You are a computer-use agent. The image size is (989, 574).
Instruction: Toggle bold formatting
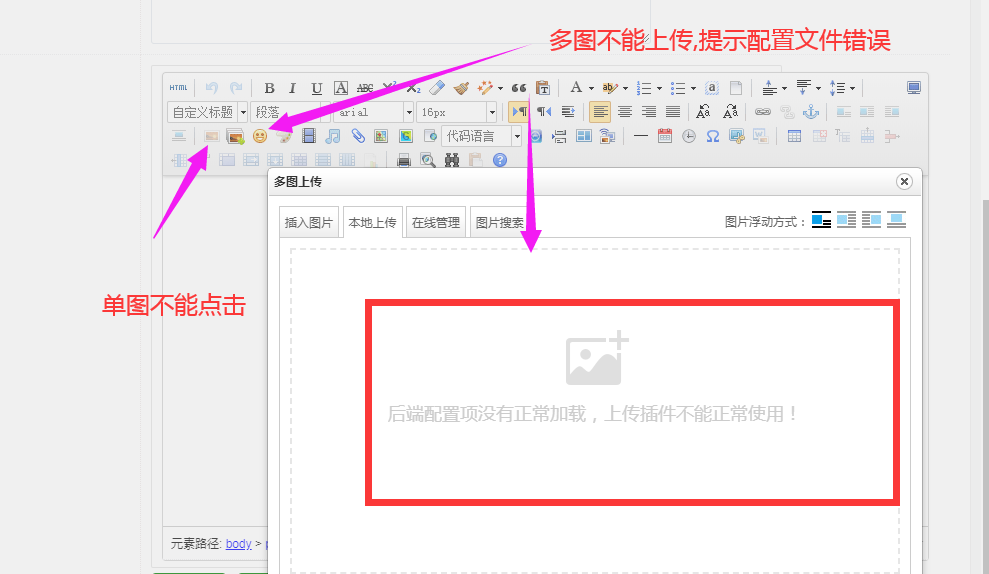[269, 88]
